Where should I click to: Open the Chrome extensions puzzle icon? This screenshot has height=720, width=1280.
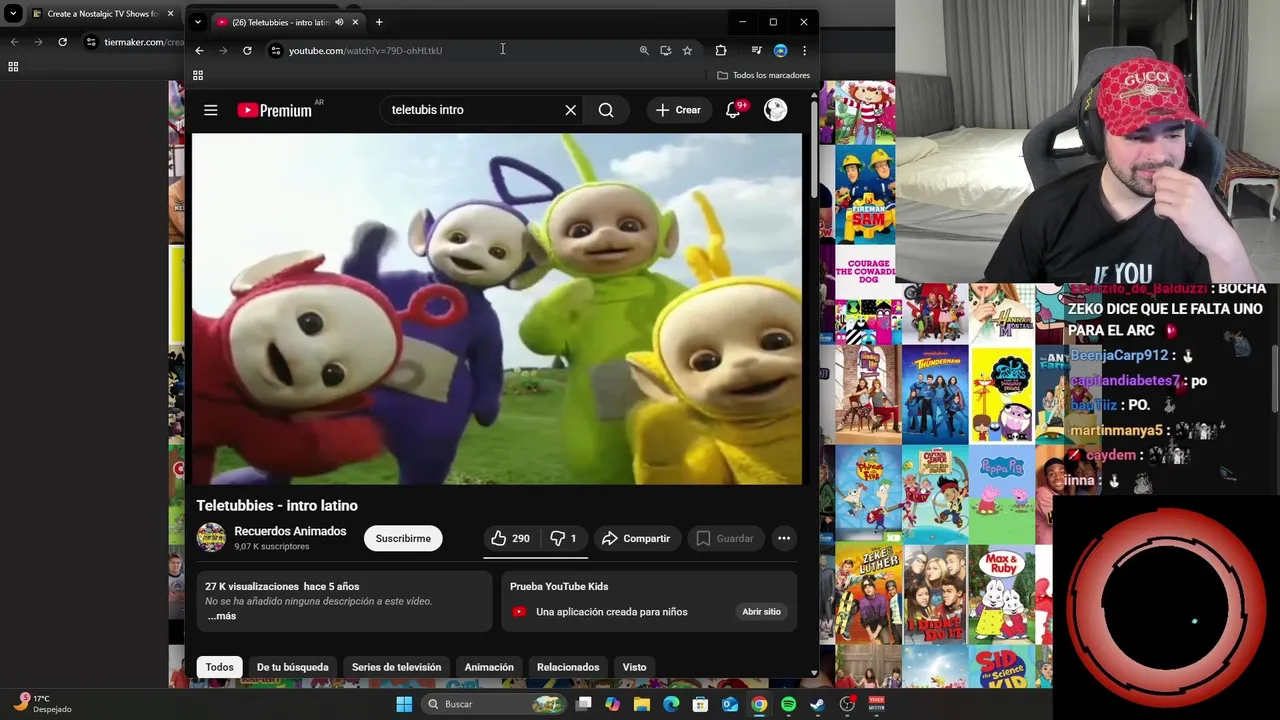[x=721, y=50]
